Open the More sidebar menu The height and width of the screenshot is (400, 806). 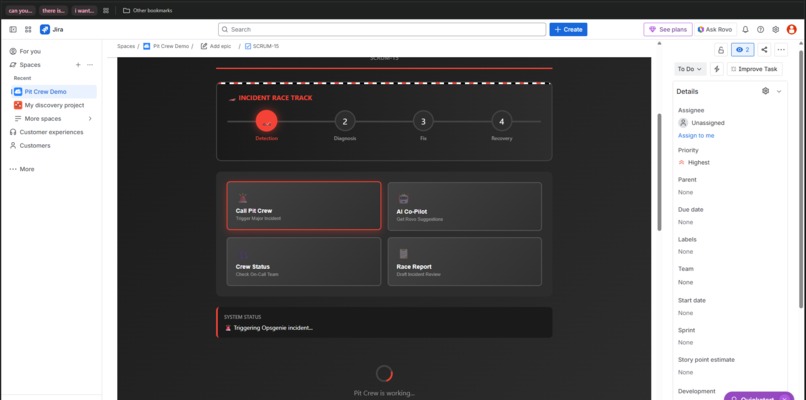pos(22,169)
